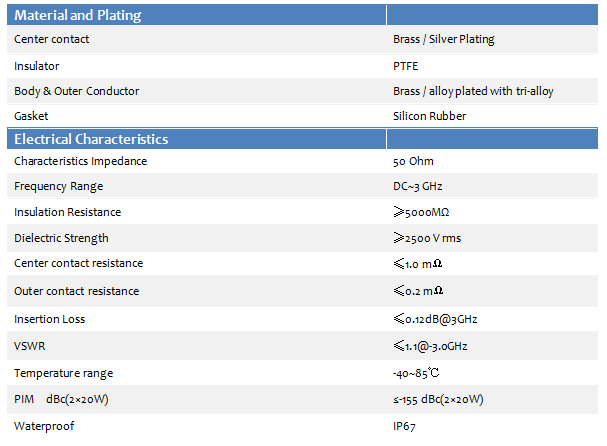Select the PTFE value cell

pos(405,66)
